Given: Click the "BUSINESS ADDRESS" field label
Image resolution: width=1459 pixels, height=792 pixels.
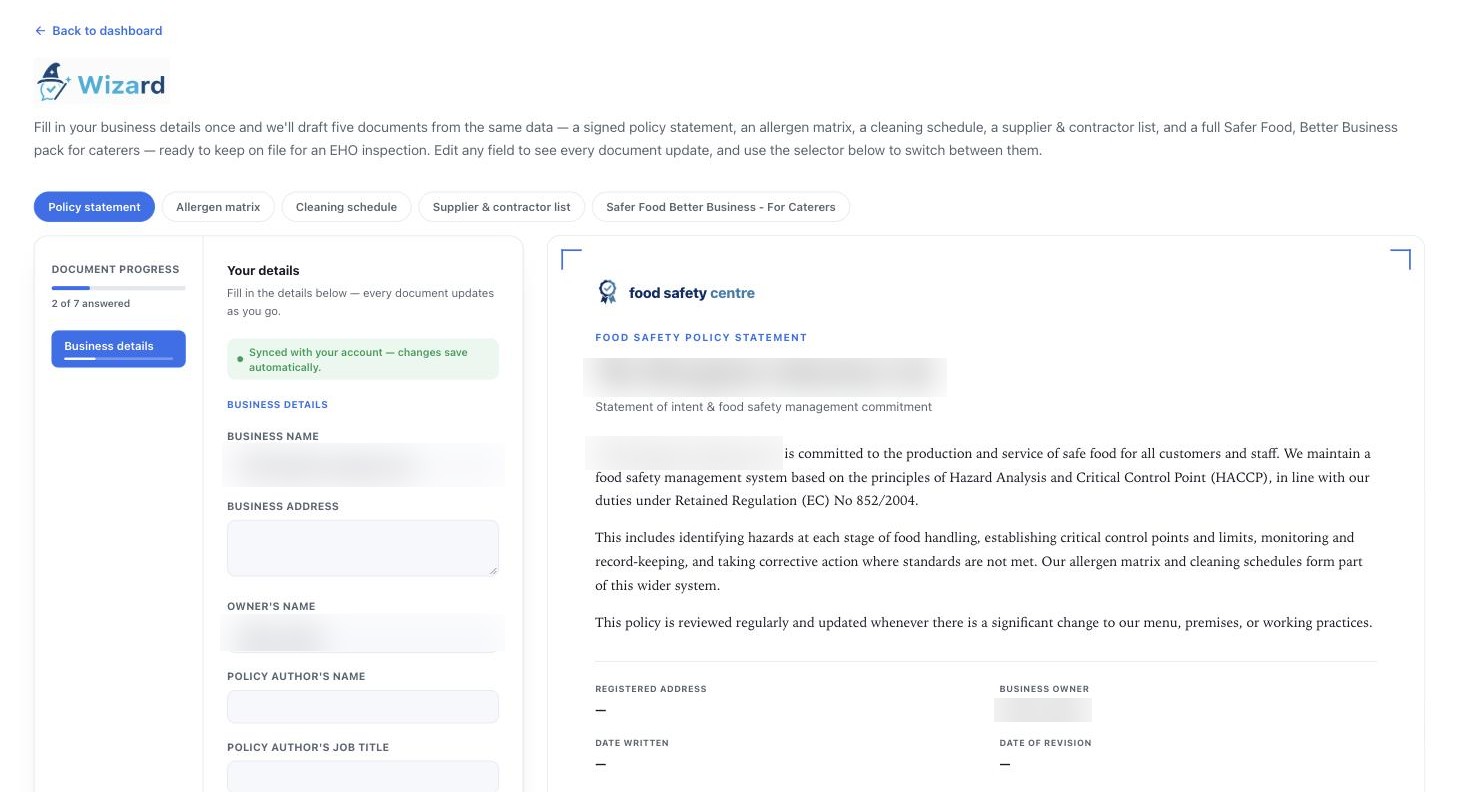Looking at the screenshot, I should point(283,507).
